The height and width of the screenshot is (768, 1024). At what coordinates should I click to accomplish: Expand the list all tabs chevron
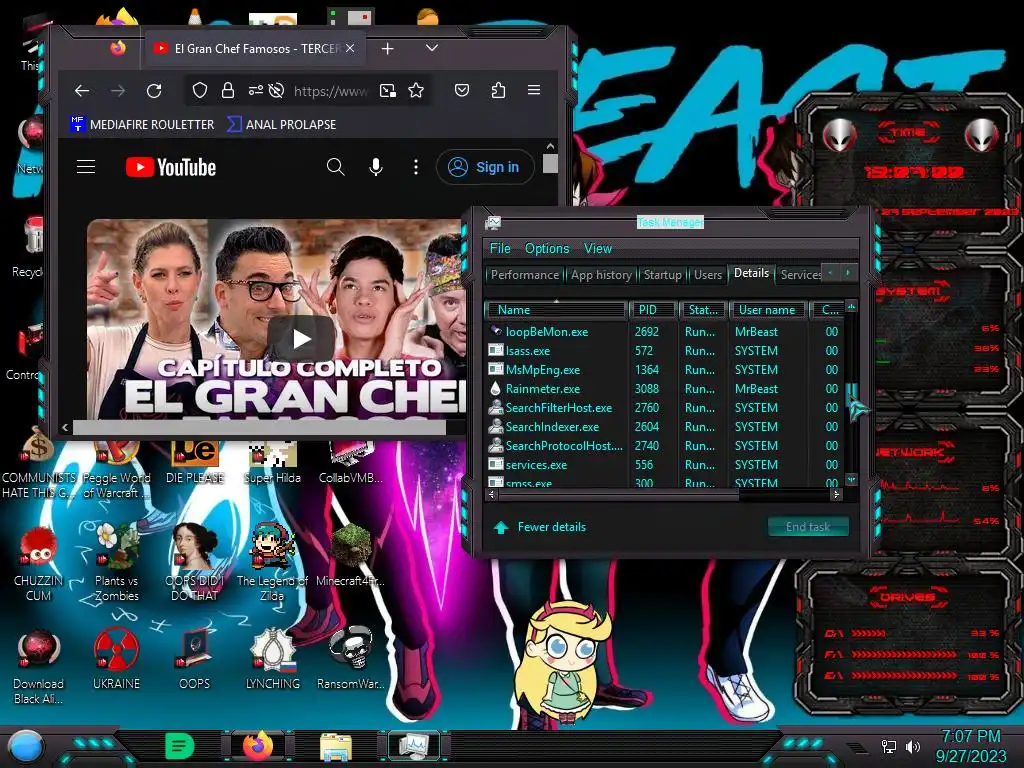point(432,48)
